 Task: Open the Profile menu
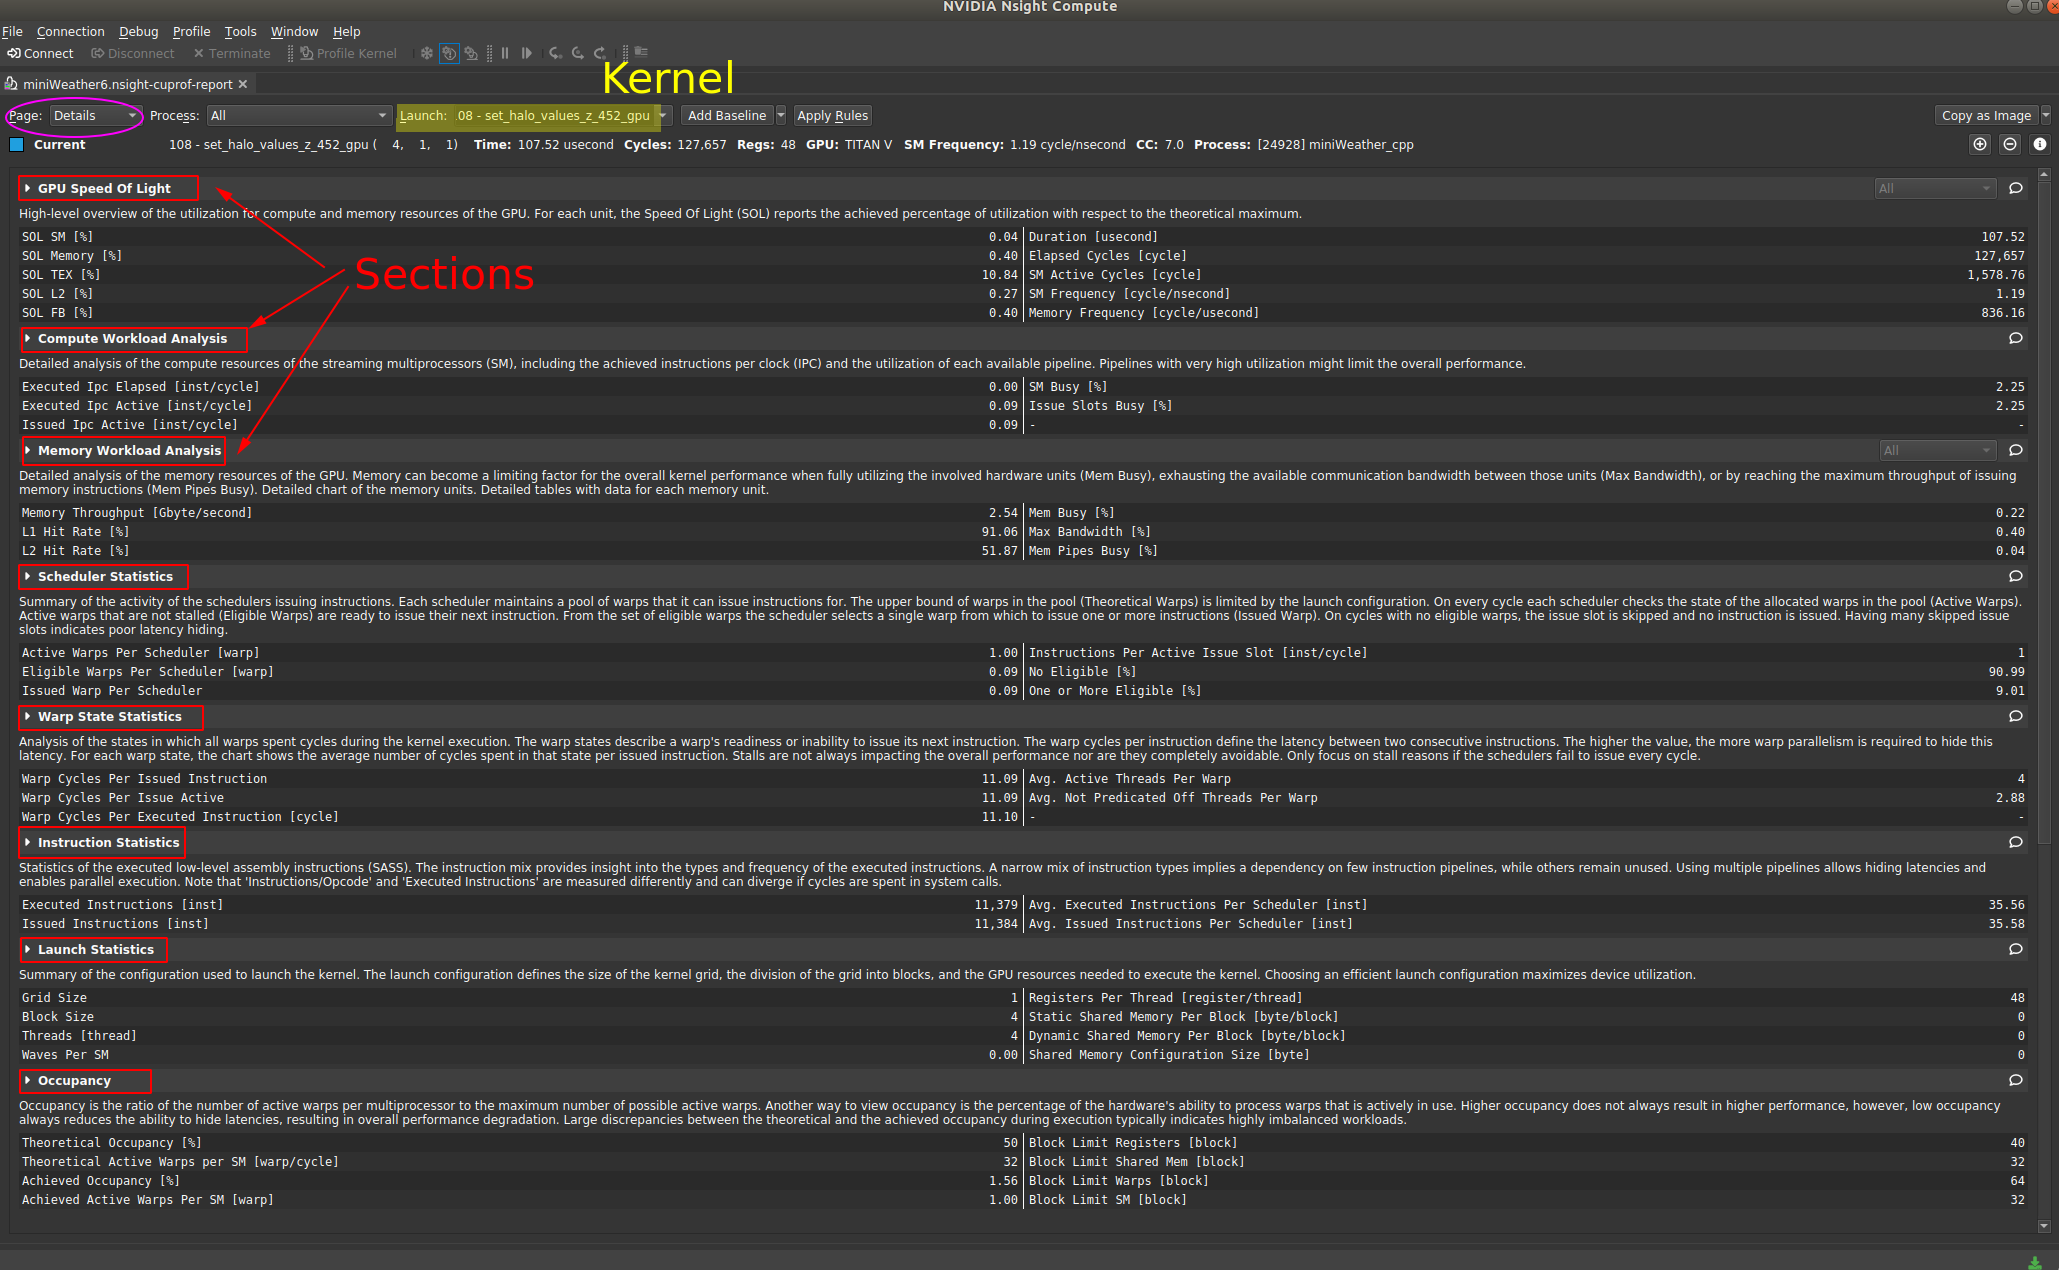point(191,31)
